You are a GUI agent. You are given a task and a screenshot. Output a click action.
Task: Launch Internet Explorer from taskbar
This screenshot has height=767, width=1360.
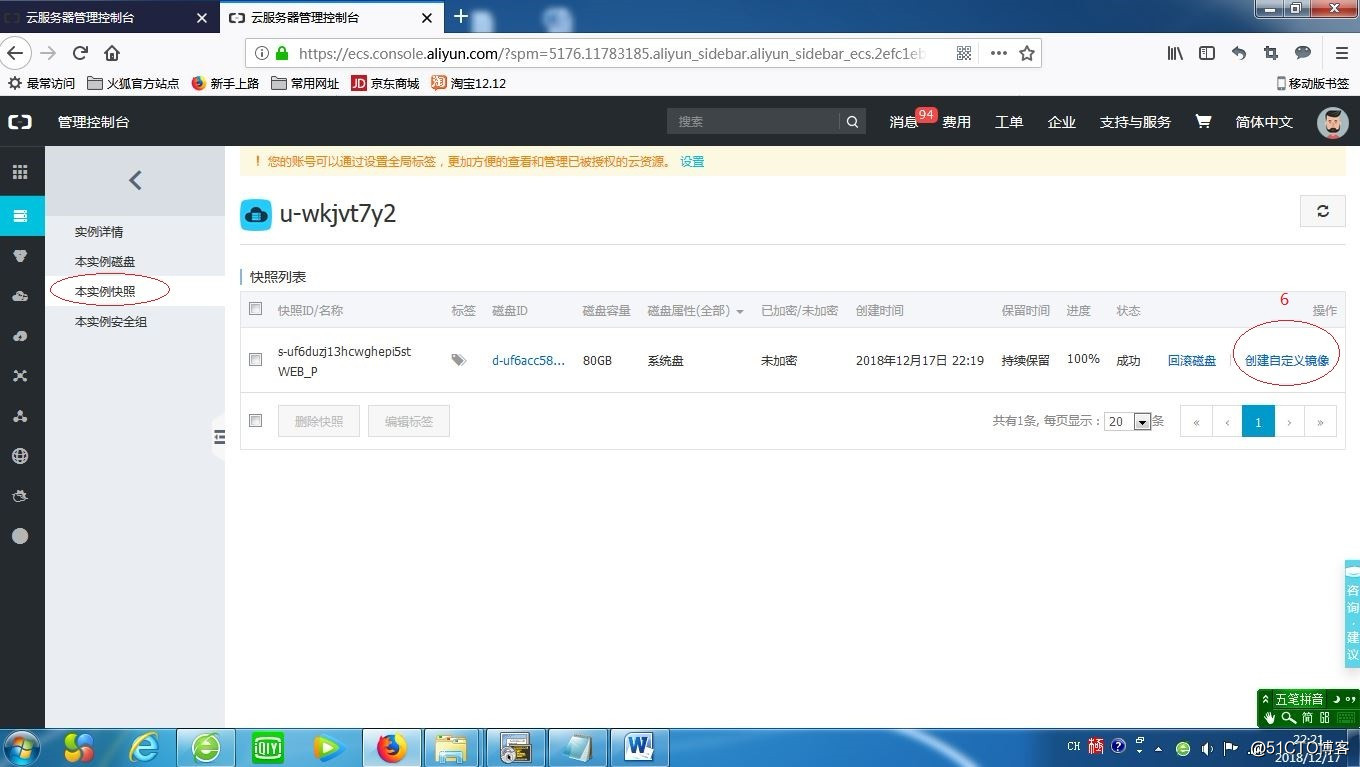pyautogui.click(x=145, y=748)
